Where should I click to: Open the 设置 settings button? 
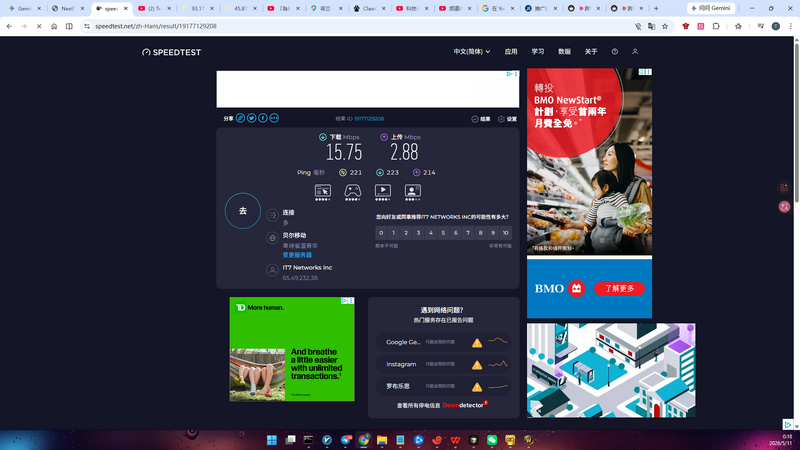tap(507, 119)
